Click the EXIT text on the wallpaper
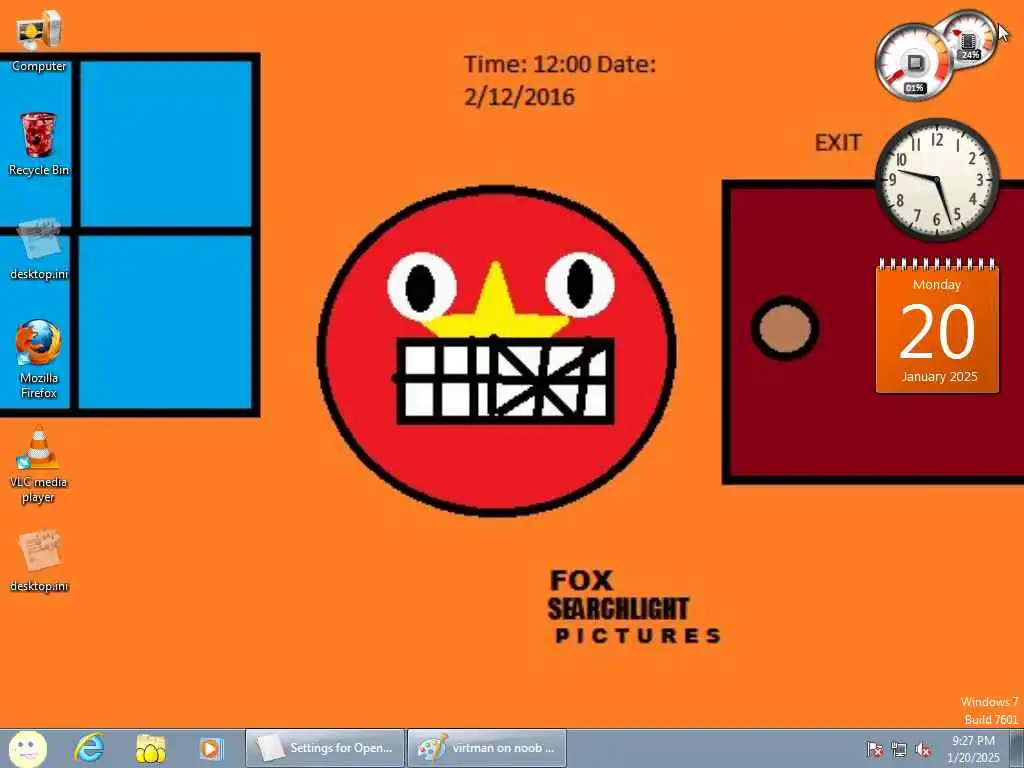This screenshot has height=768, width=1024. (x=838, y=143)
